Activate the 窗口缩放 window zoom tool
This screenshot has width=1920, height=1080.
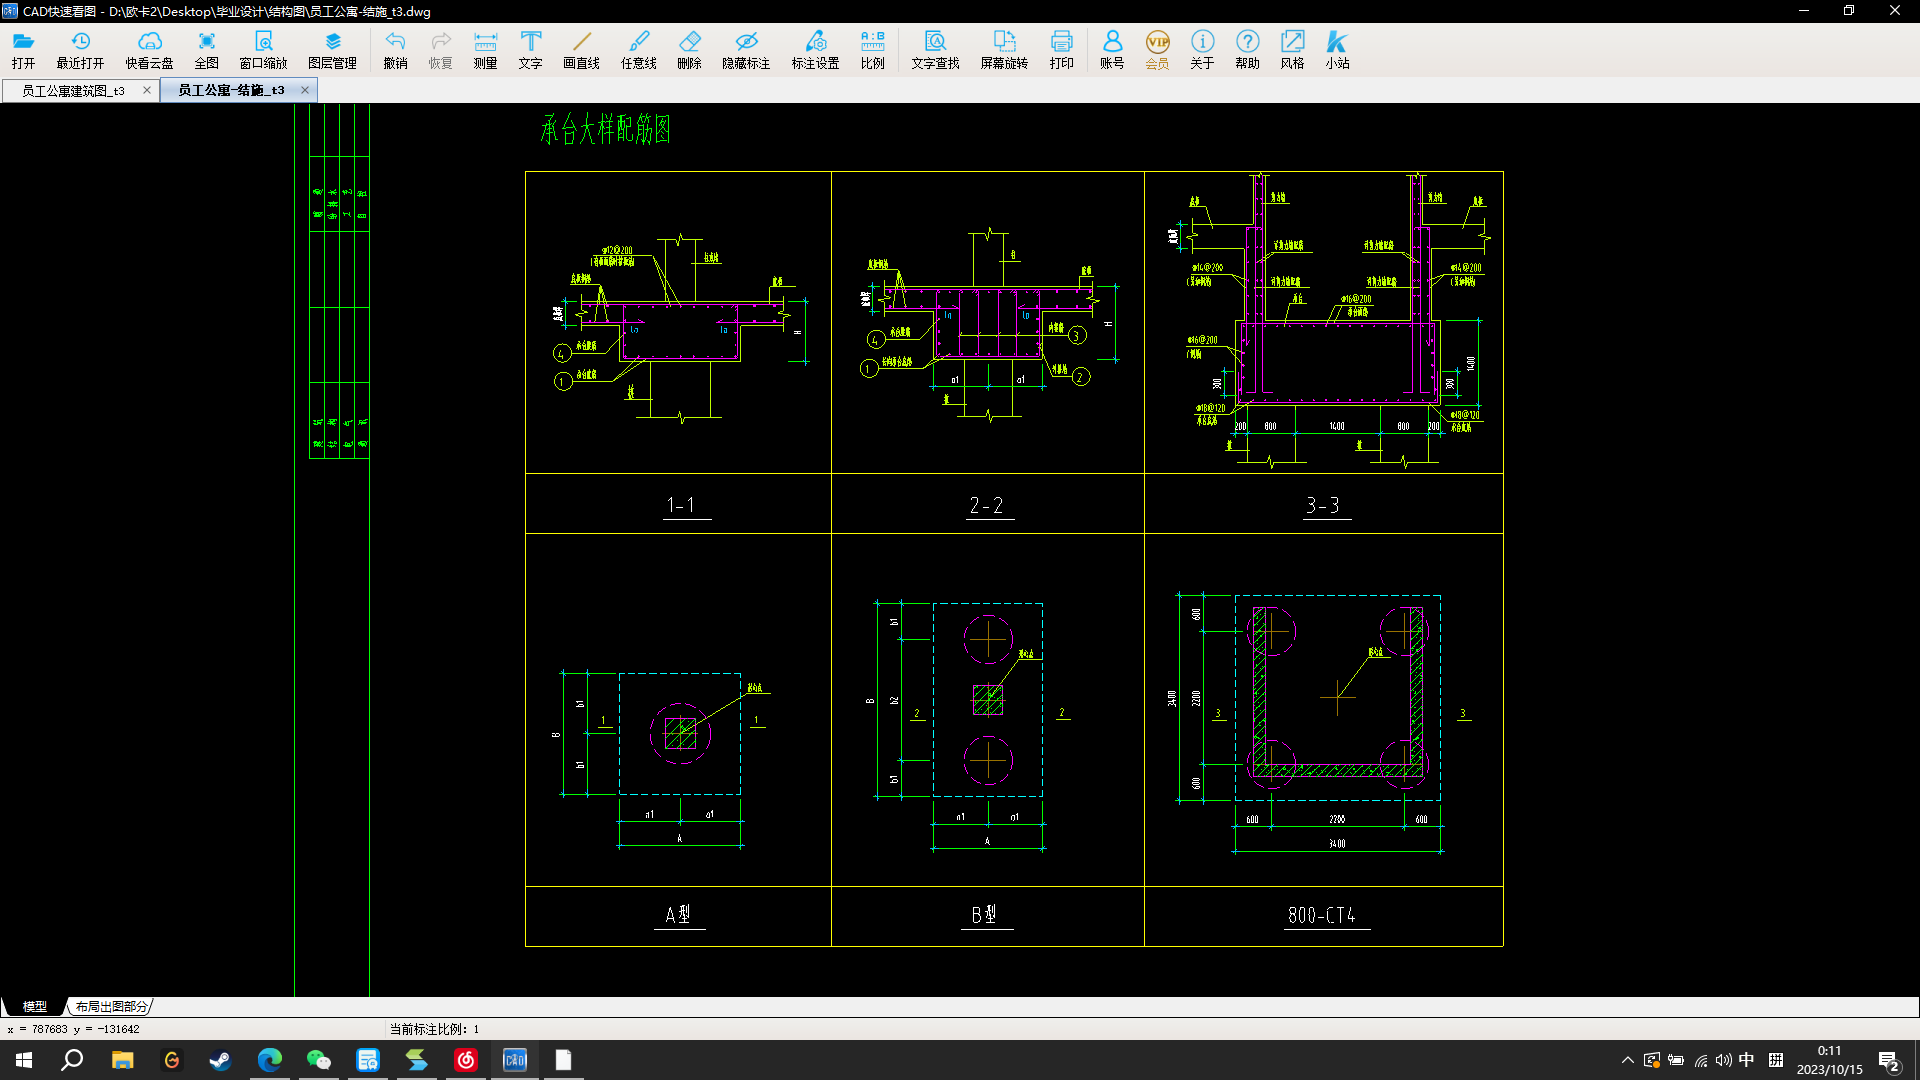[263, 49]
